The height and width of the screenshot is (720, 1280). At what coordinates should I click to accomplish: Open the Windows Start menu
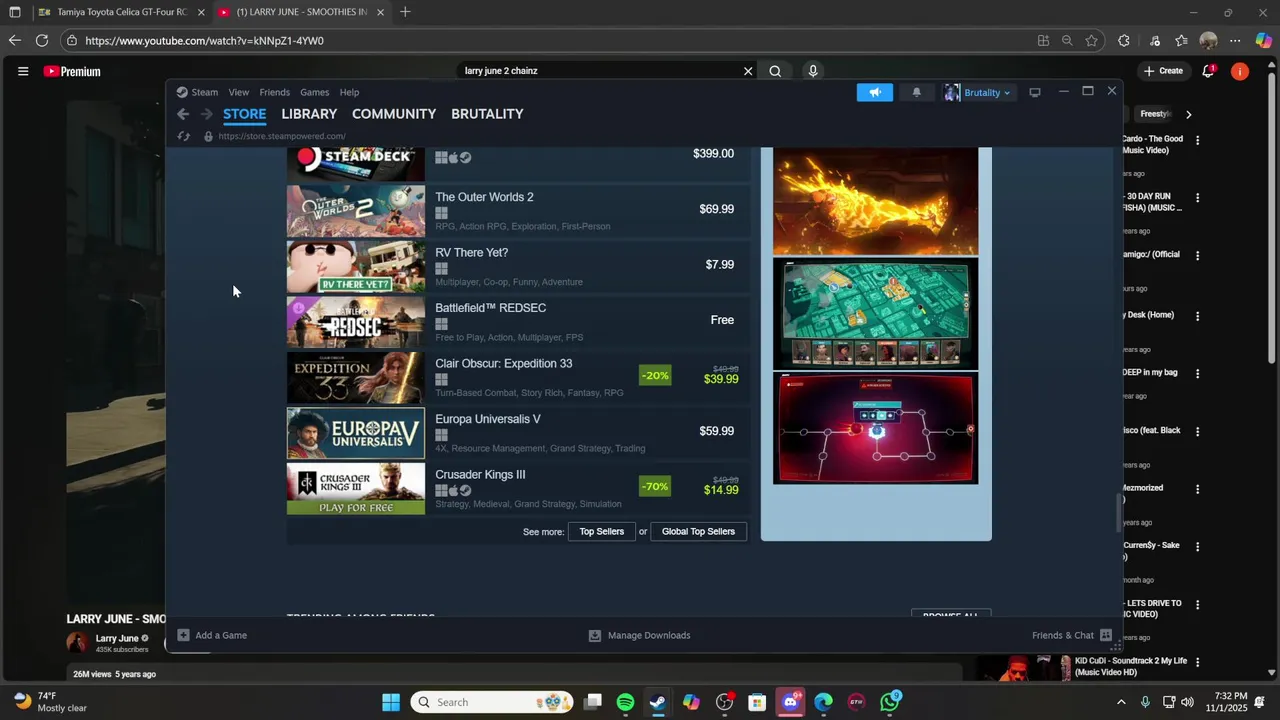click(391, 702)
